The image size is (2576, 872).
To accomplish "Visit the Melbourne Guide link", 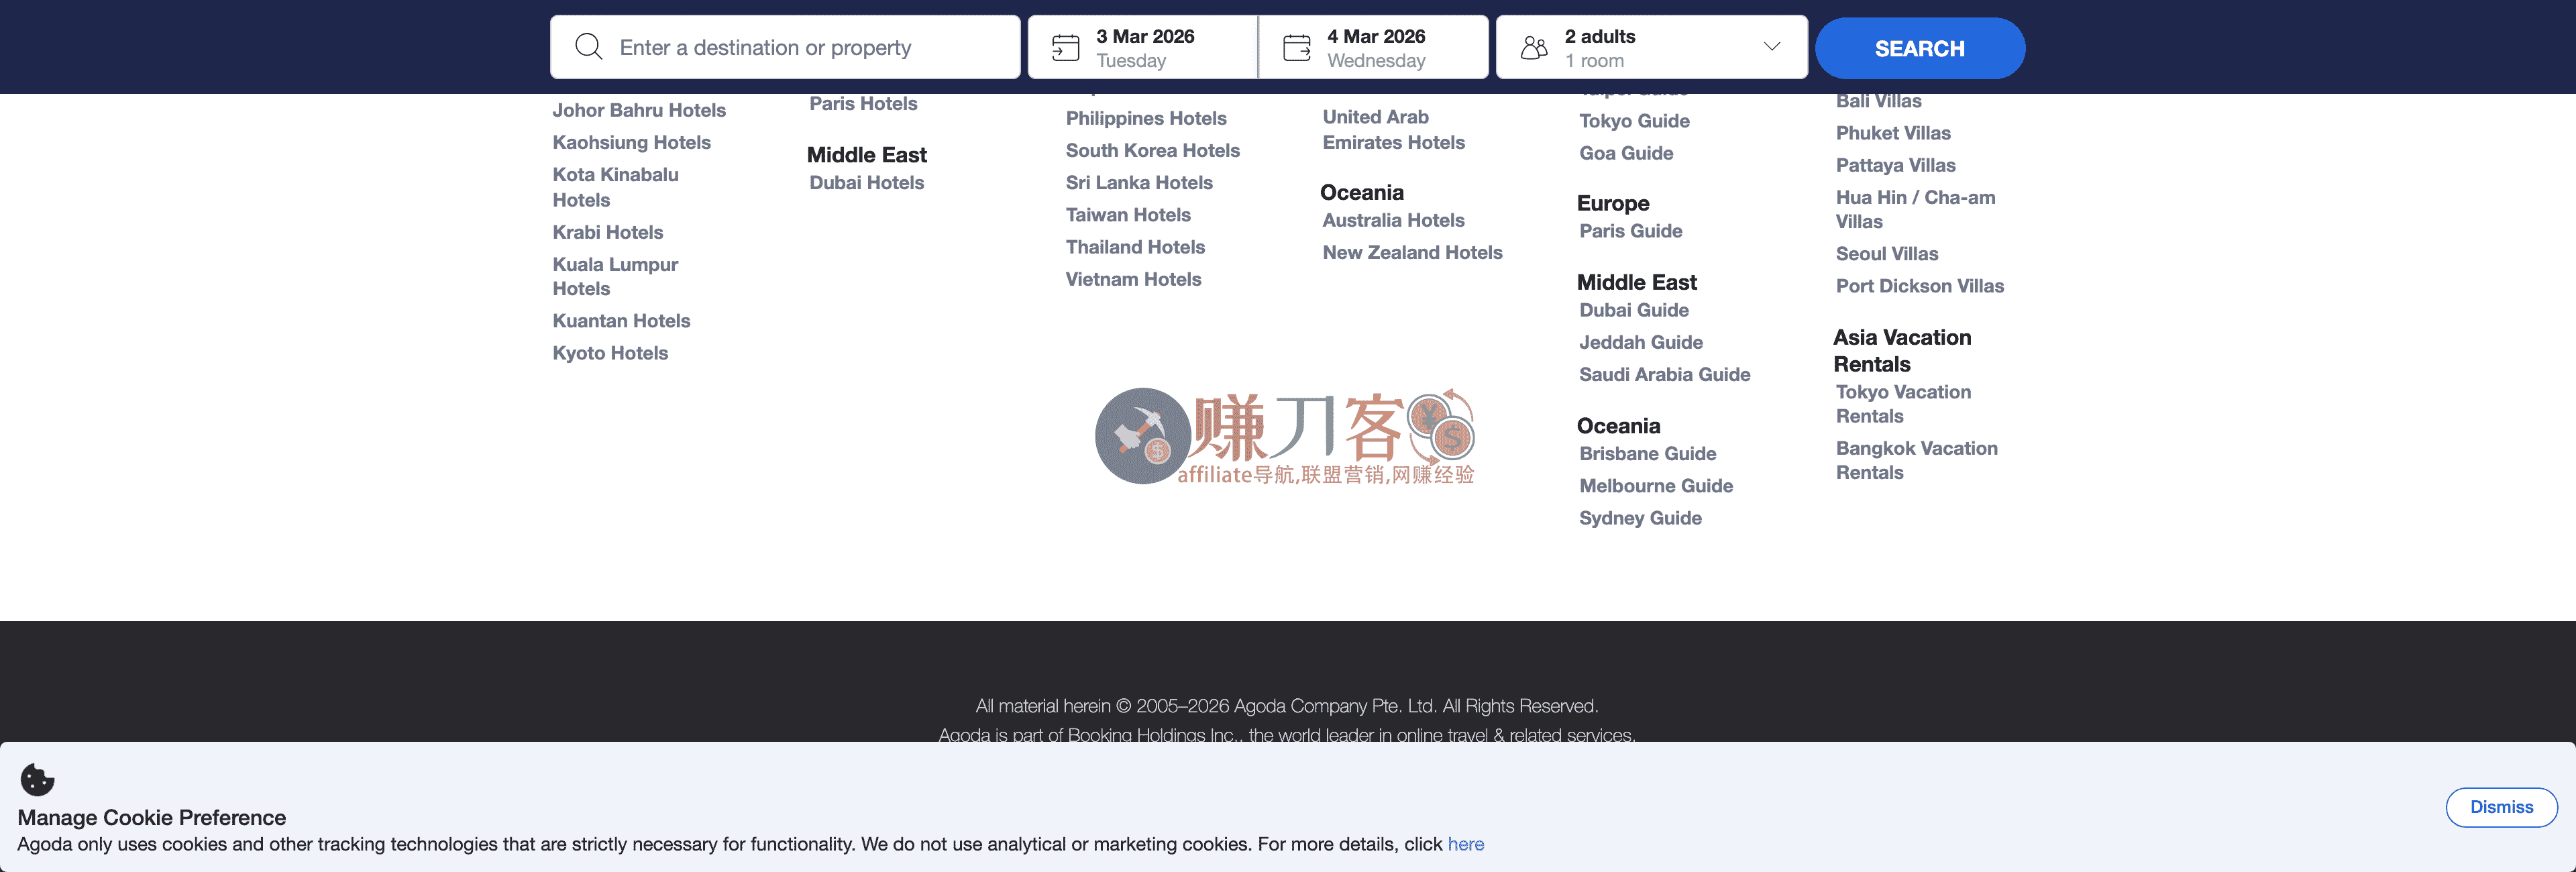I will [x=1655, y=486].
